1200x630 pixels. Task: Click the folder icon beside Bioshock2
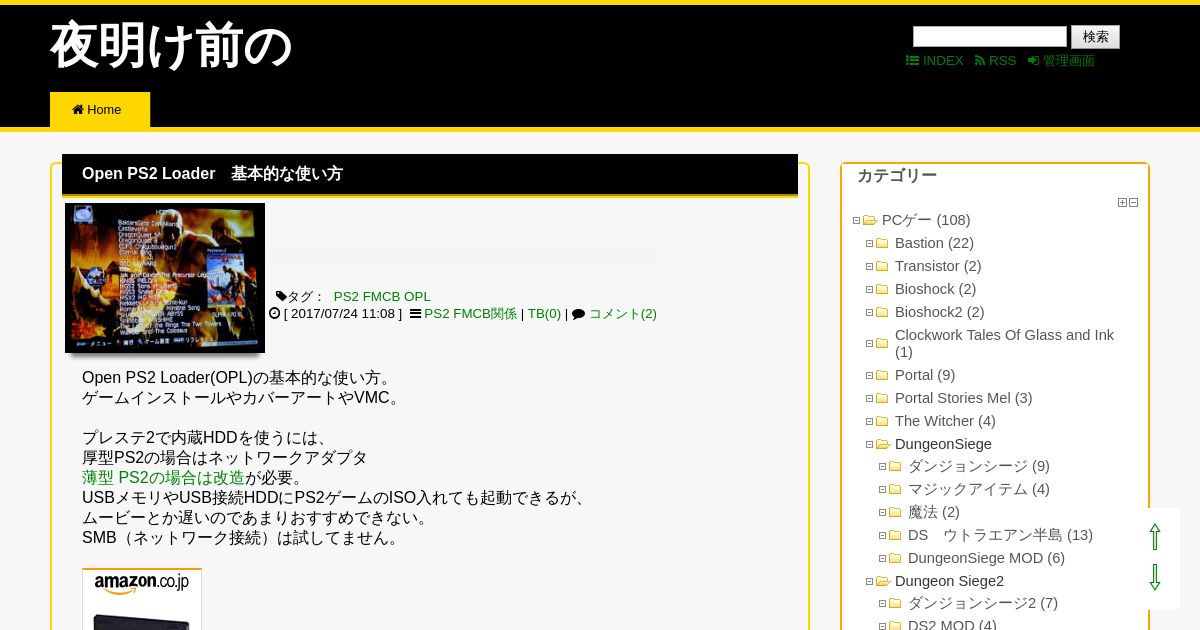882,313
